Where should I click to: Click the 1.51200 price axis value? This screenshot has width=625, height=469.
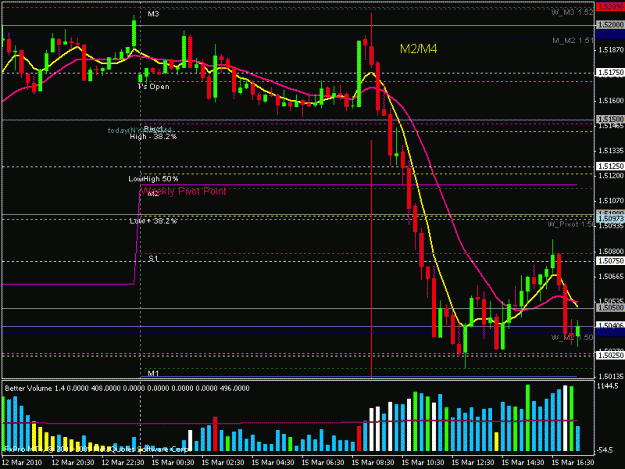pos(610,176)
